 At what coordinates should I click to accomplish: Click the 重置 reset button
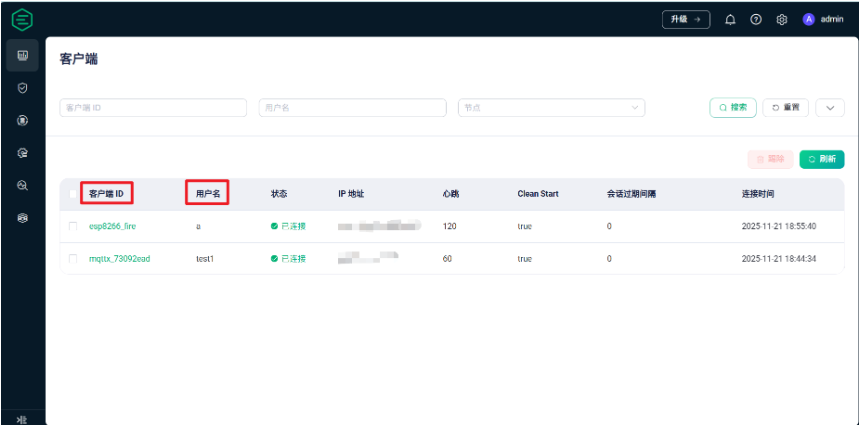(786, 107)
